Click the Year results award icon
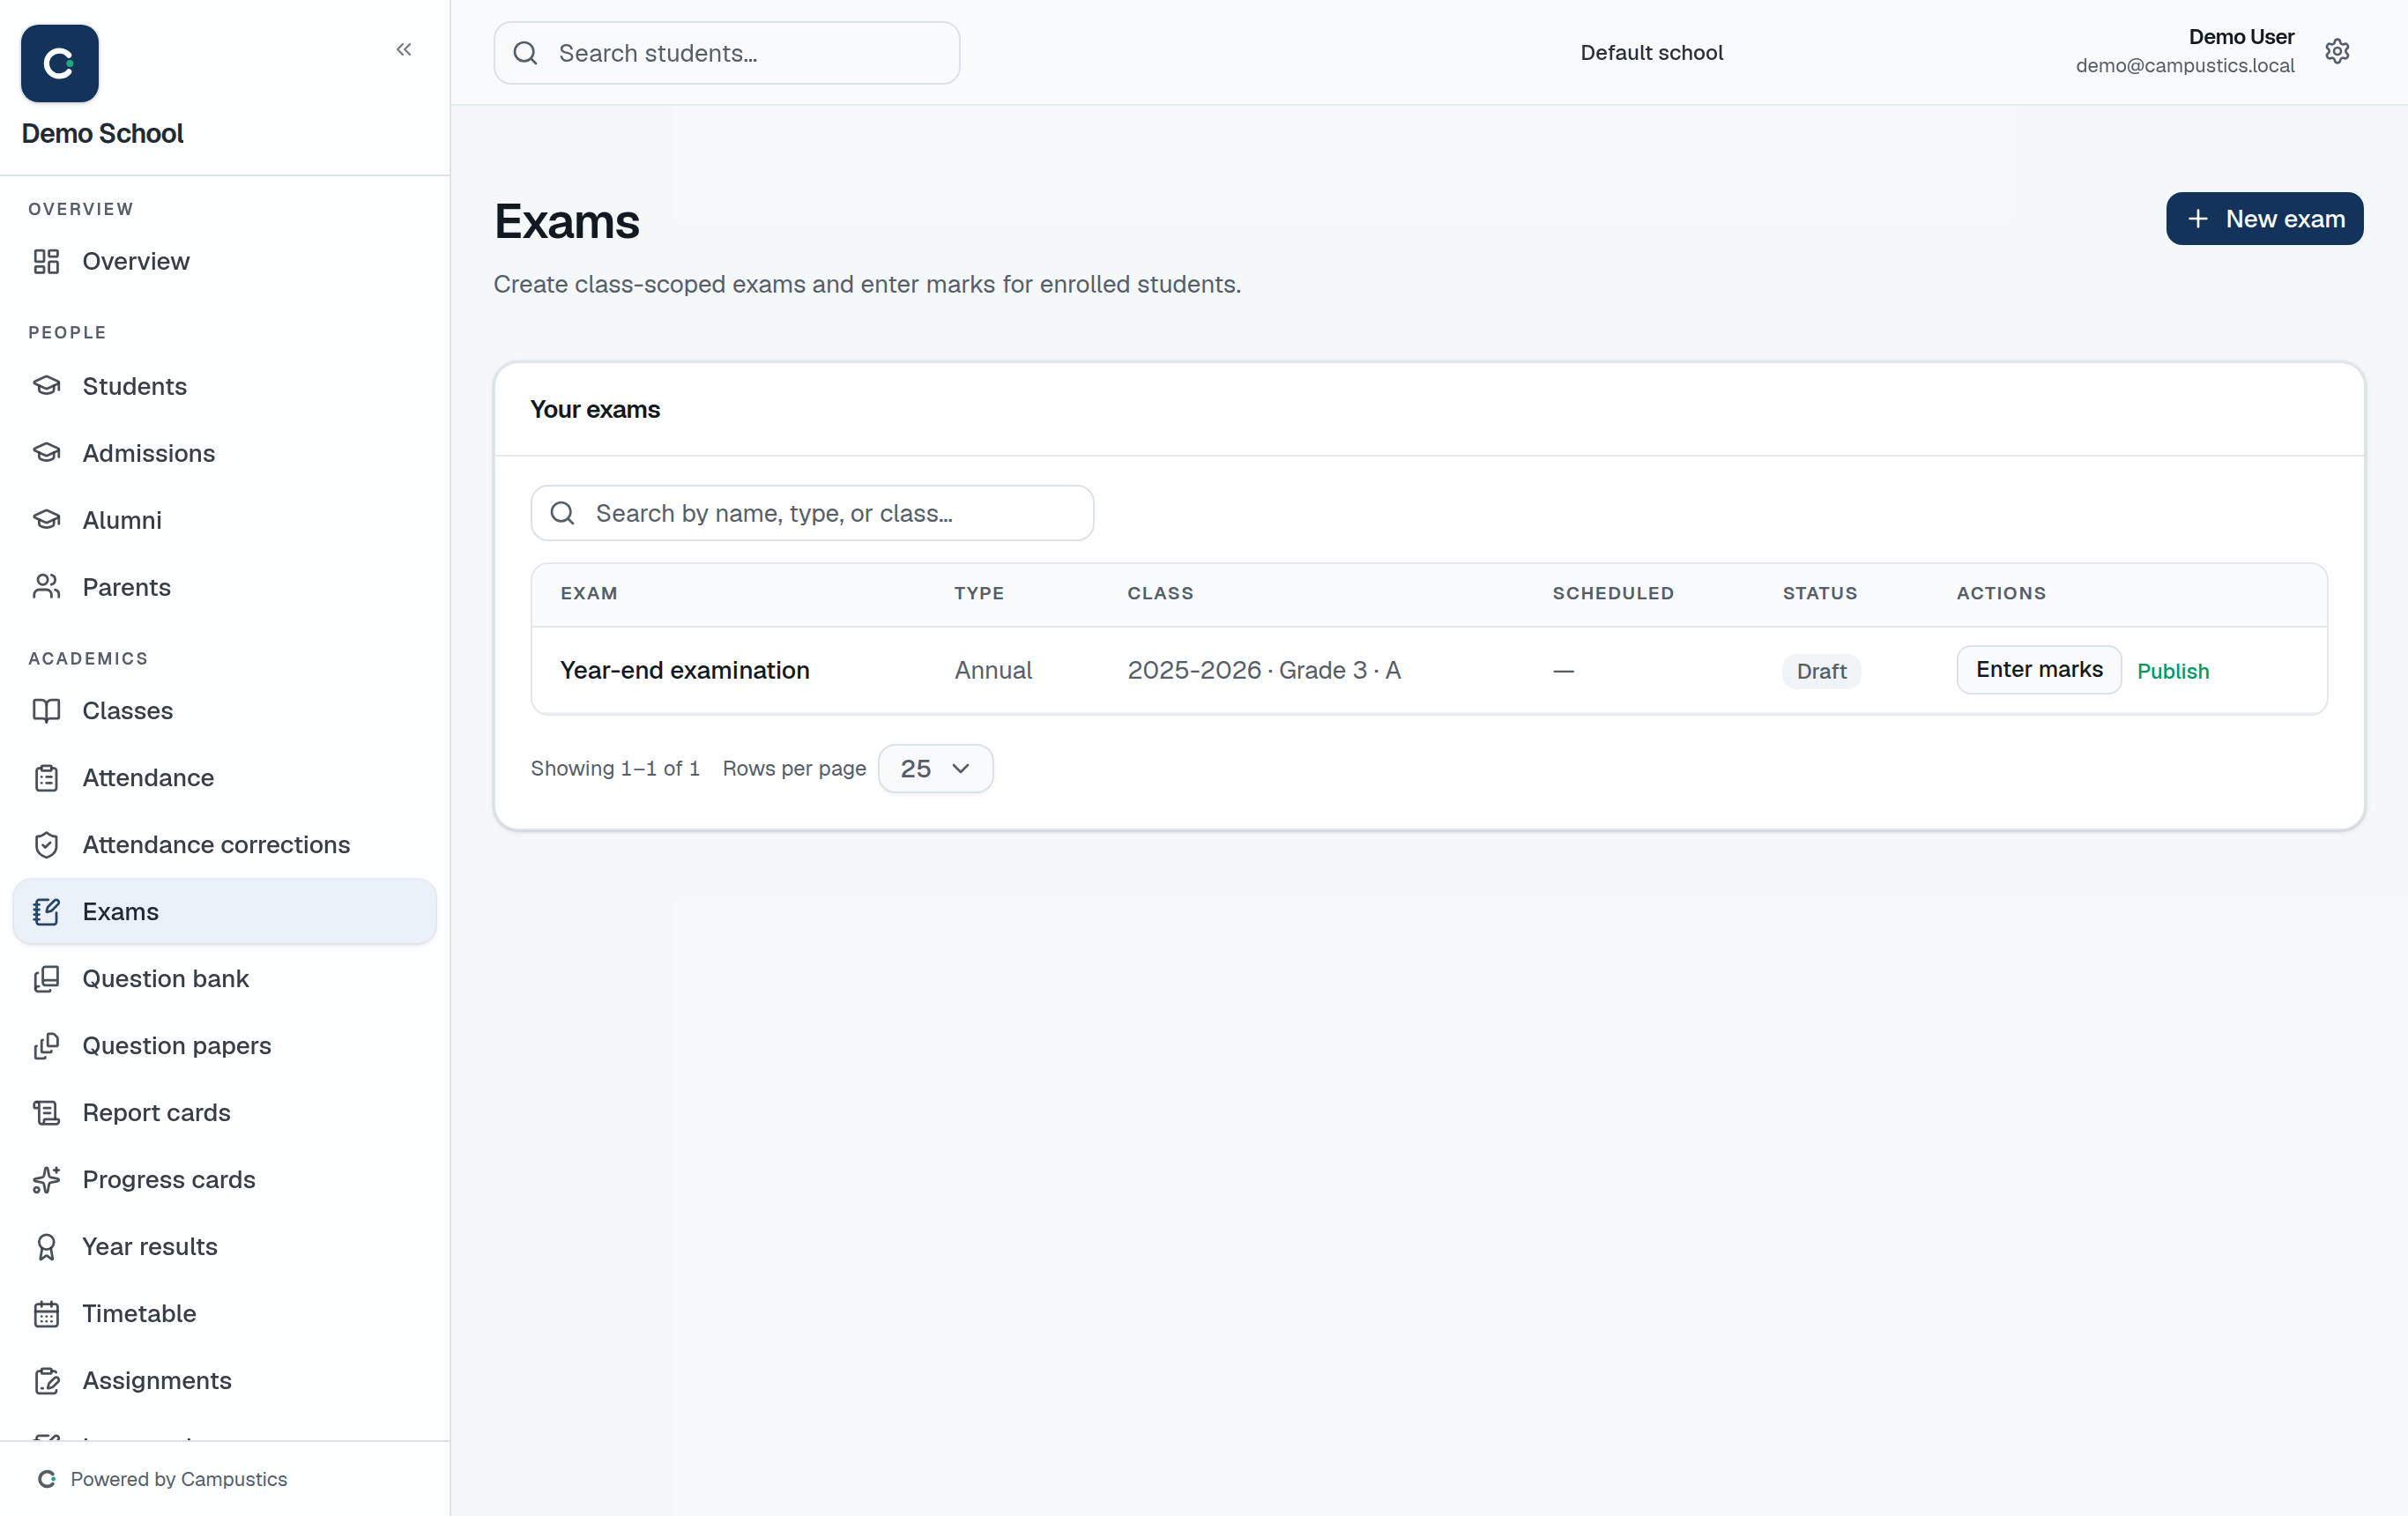Viewport: 2408px width, 1516px height. click(x=47, y=1247)
